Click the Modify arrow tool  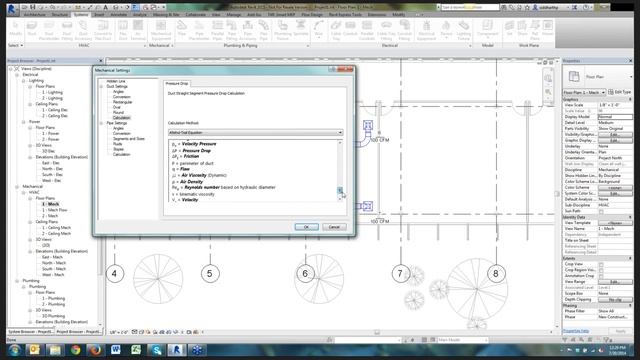pos(16,29)
